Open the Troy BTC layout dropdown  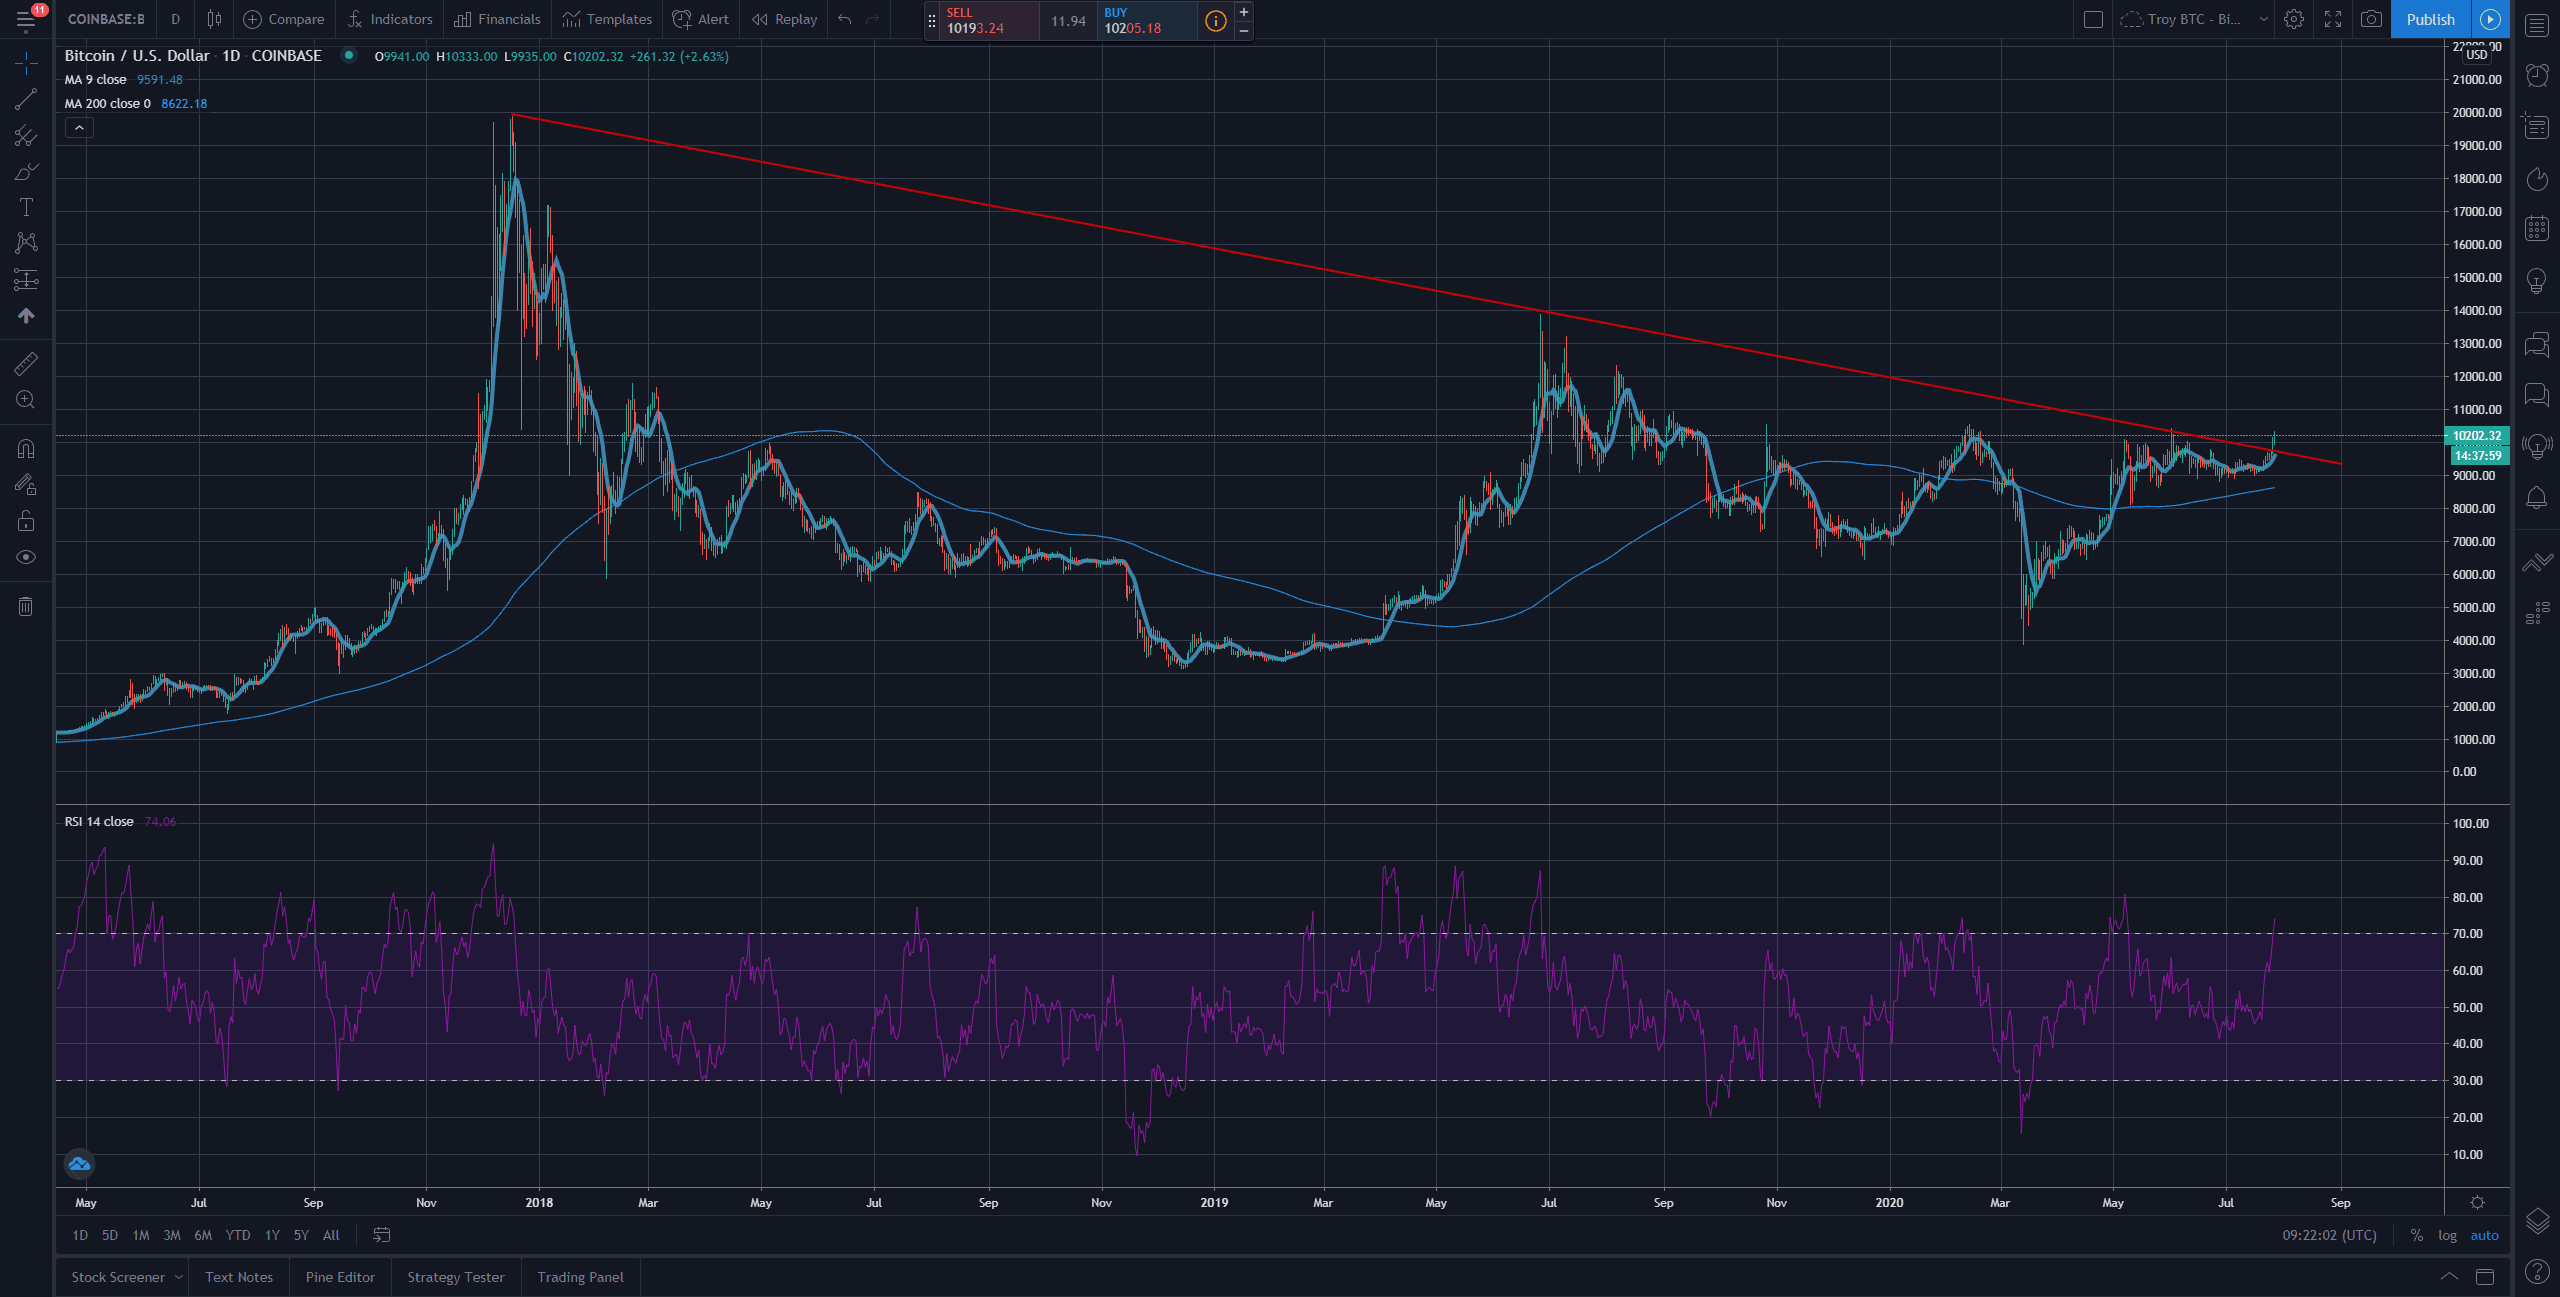coord(2264,19)
